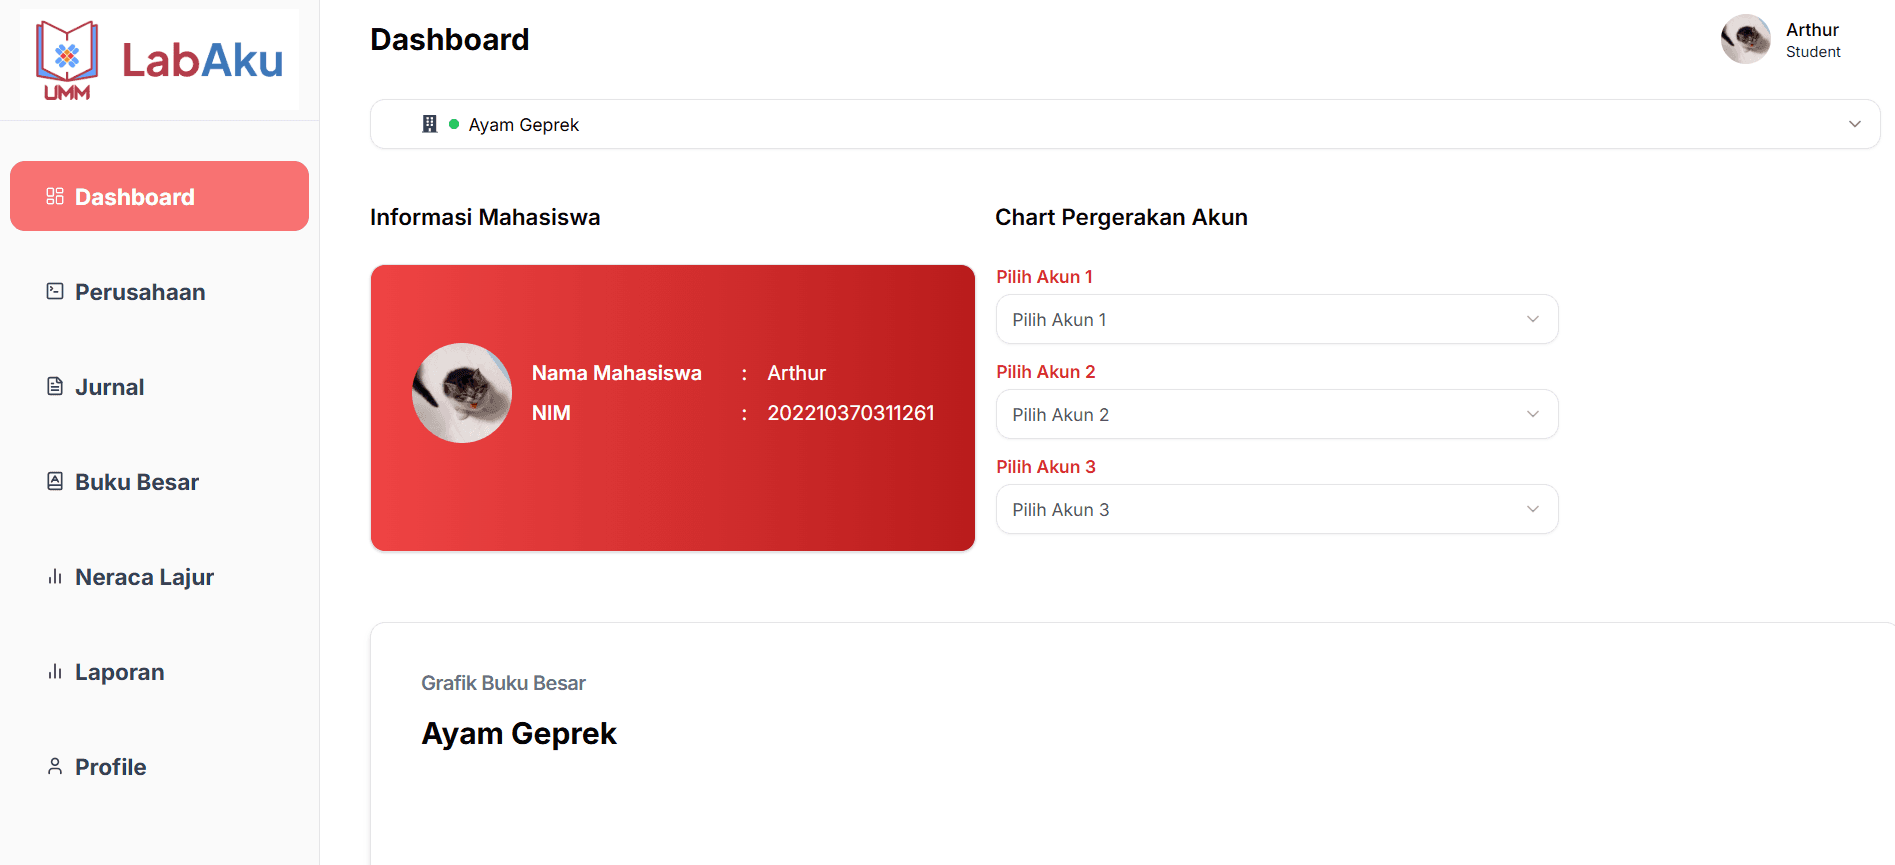1895x865 pixels.
Task: Click the Dashboard grid icon in sidebar
Action: (x=55, y=197)
